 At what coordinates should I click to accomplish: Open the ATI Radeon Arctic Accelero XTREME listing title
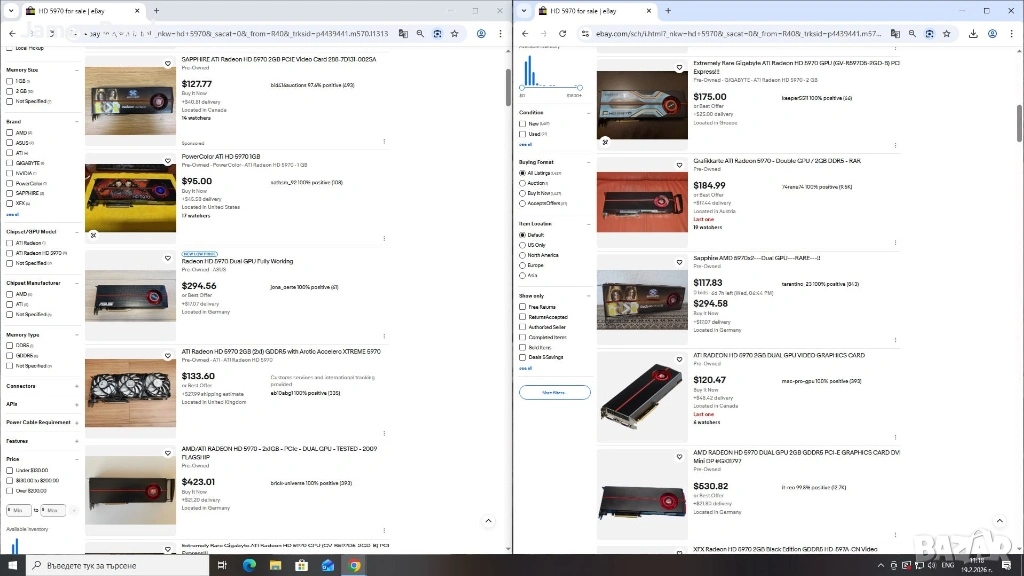pos(280,352)
